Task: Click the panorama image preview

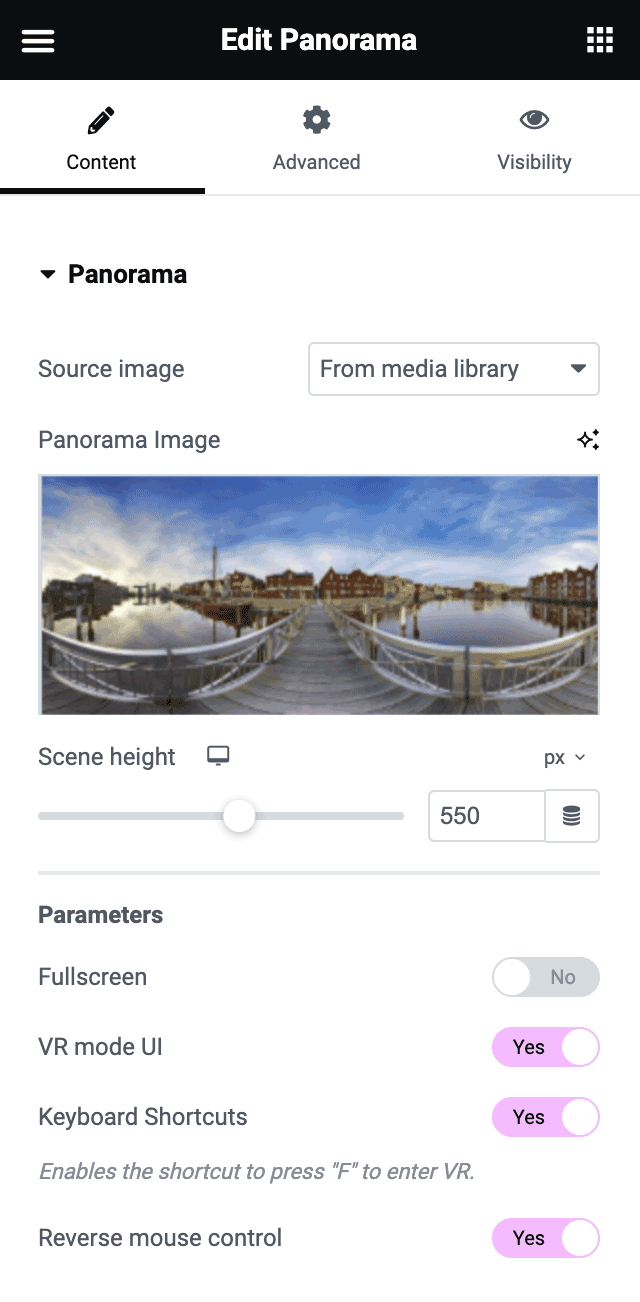Action: 319,595
